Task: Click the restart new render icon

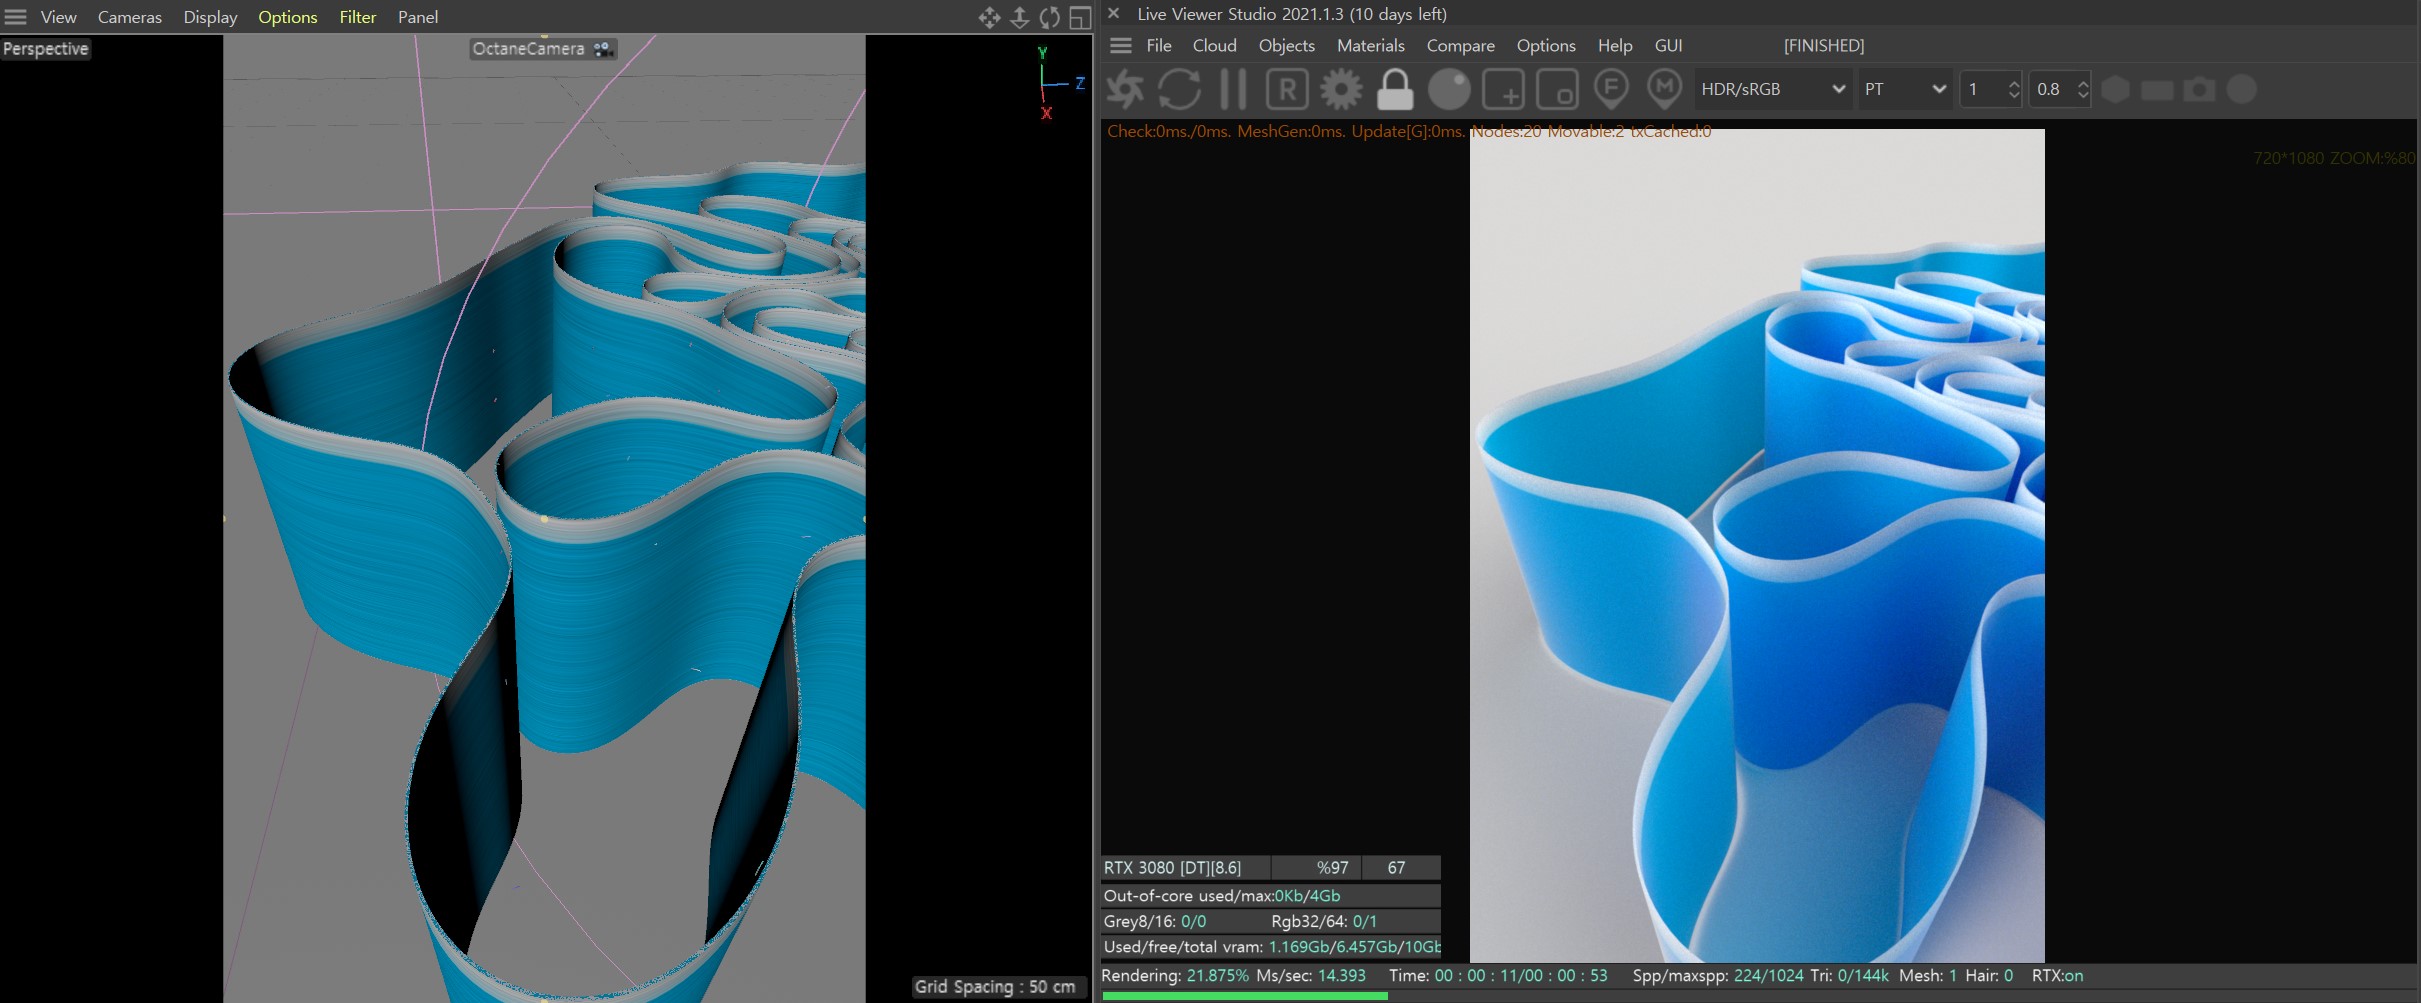Action: (1180, 89)
